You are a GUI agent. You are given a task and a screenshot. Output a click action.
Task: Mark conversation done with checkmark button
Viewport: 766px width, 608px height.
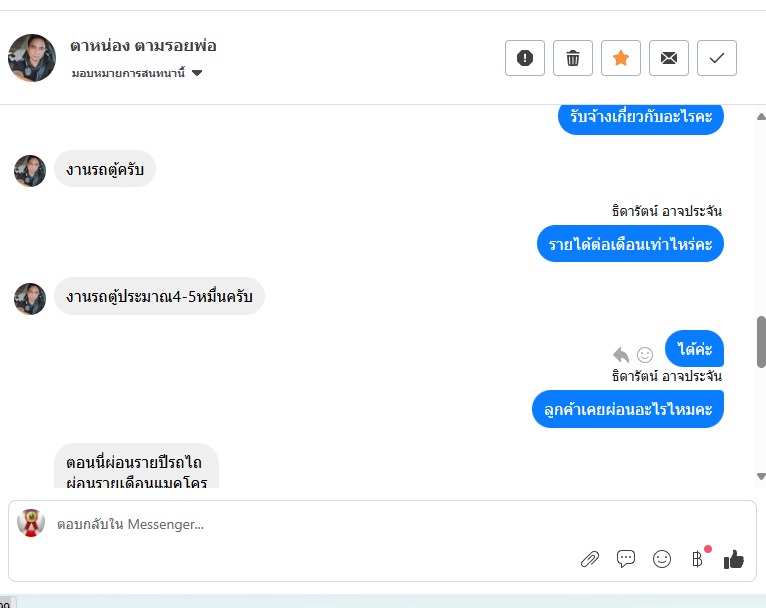pyautogui.click(x=717, y=58)
